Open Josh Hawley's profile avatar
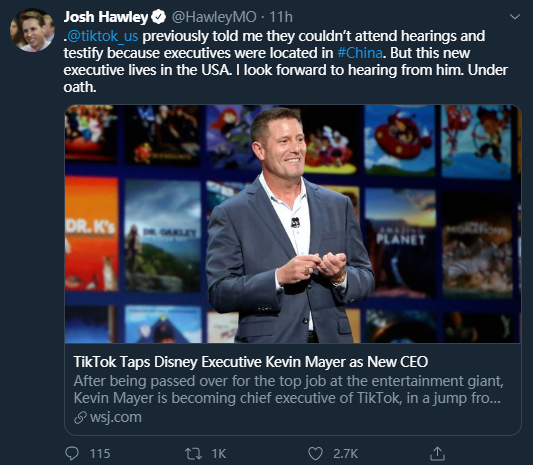Screen dimensions: 533x465 pyautogui.click(x=32, y=30)
